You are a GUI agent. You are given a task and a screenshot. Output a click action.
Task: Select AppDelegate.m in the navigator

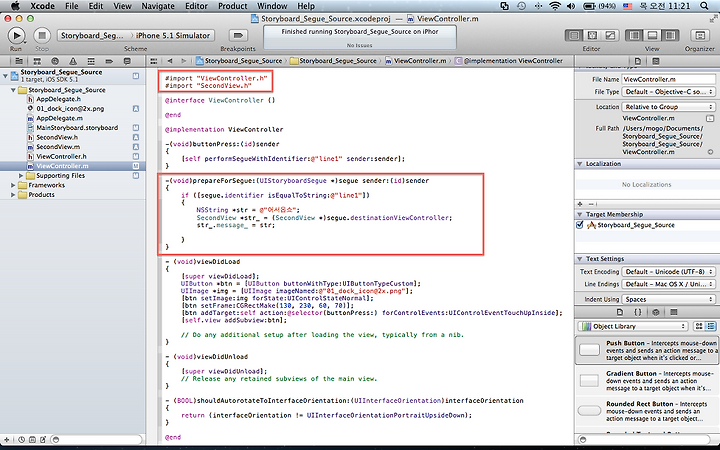(x=59, y=118)
